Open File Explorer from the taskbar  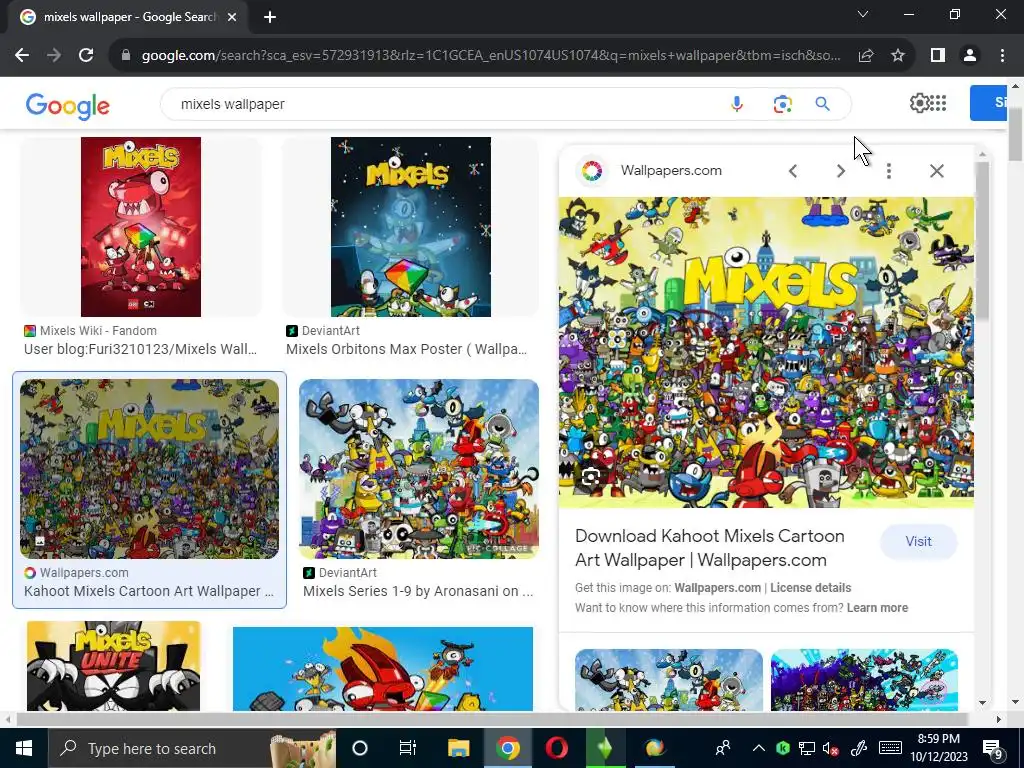pos(458,748)
